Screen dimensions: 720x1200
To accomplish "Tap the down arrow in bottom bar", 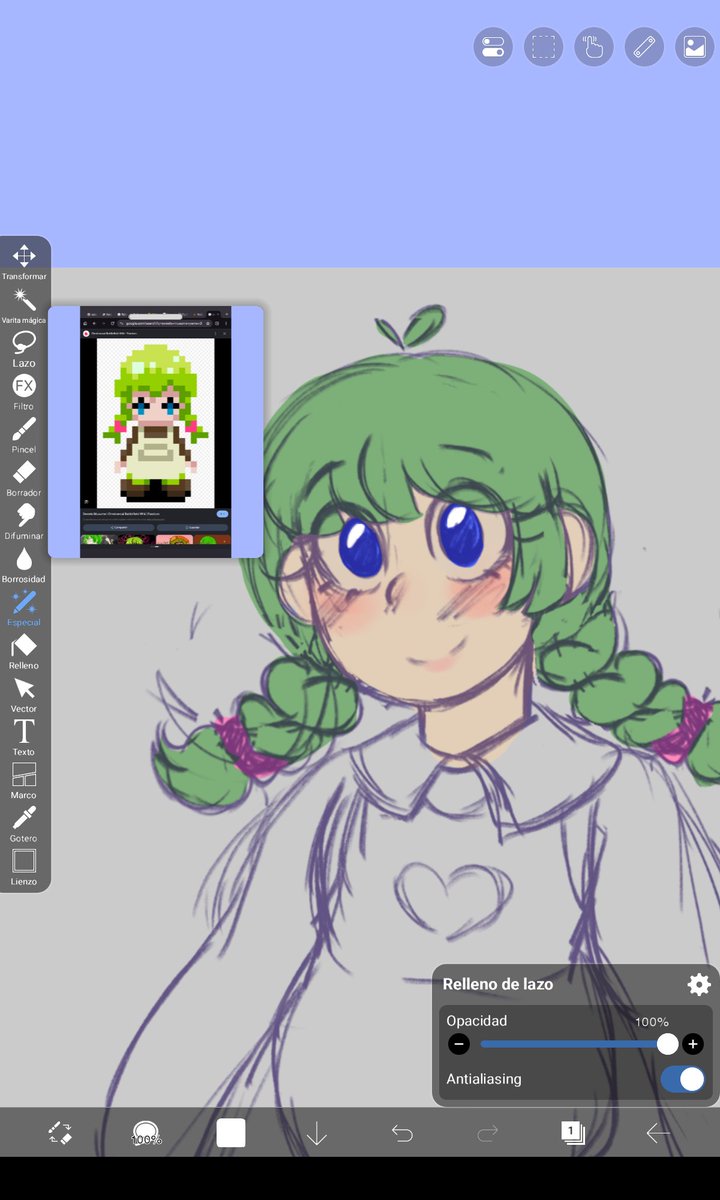I will pyautogui.click(x=317, y=1133).
